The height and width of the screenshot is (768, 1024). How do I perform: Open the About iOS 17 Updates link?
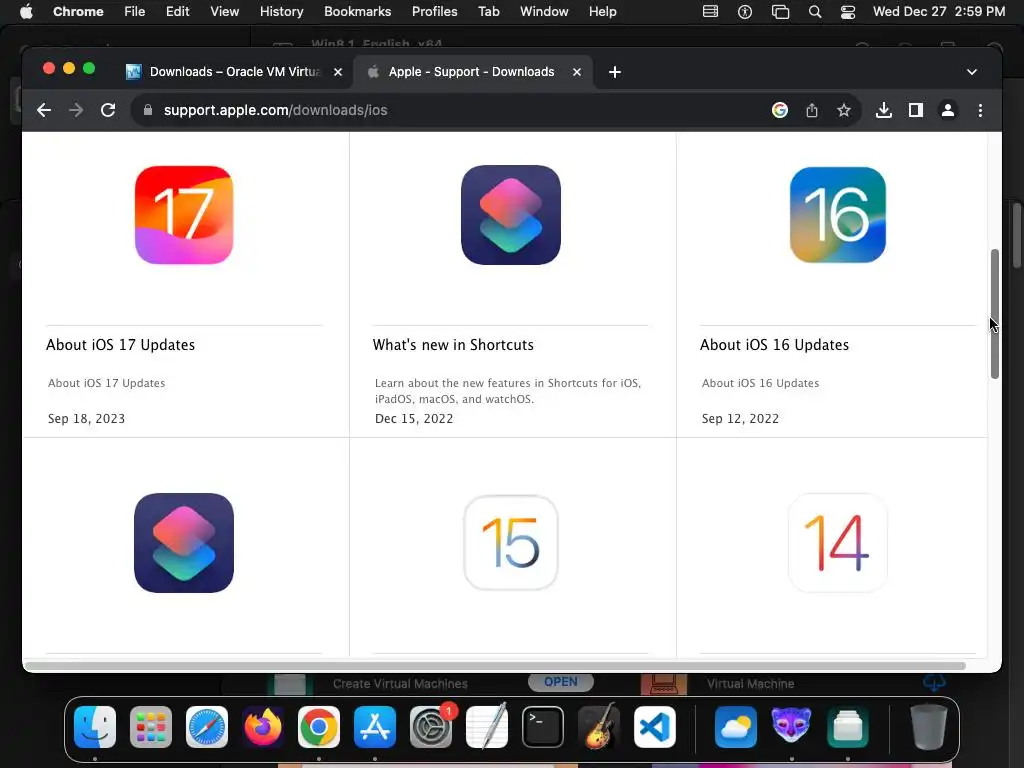121,345
